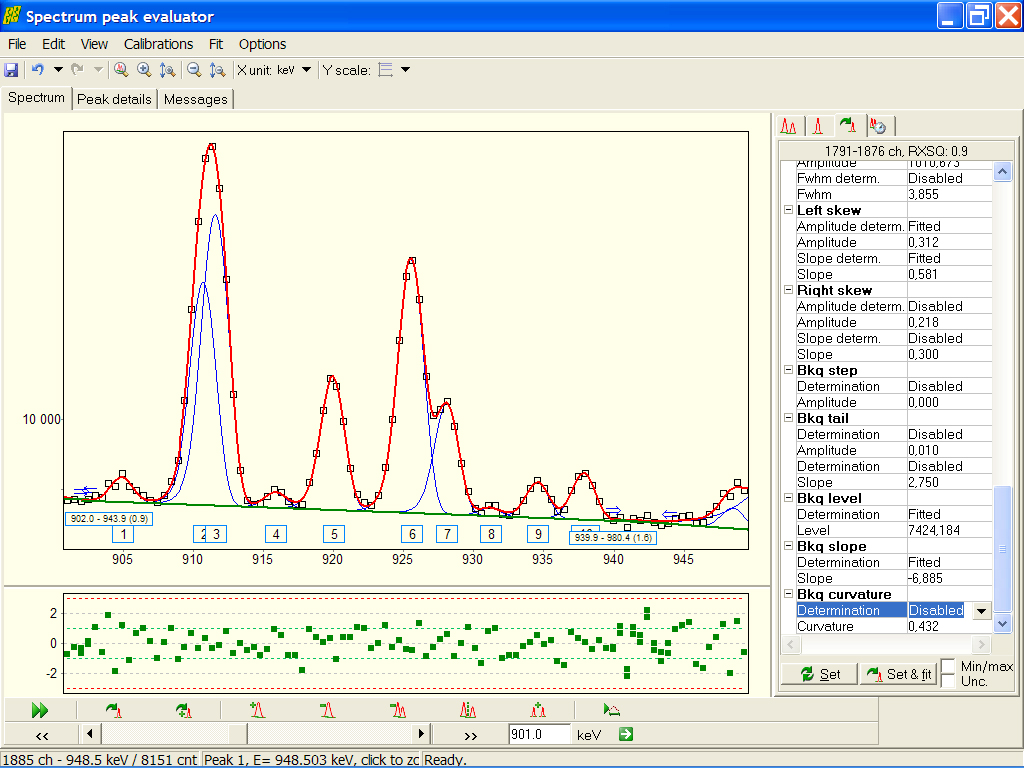Collapse the Left skew group

pyautogui.click(x=788, y=210)
